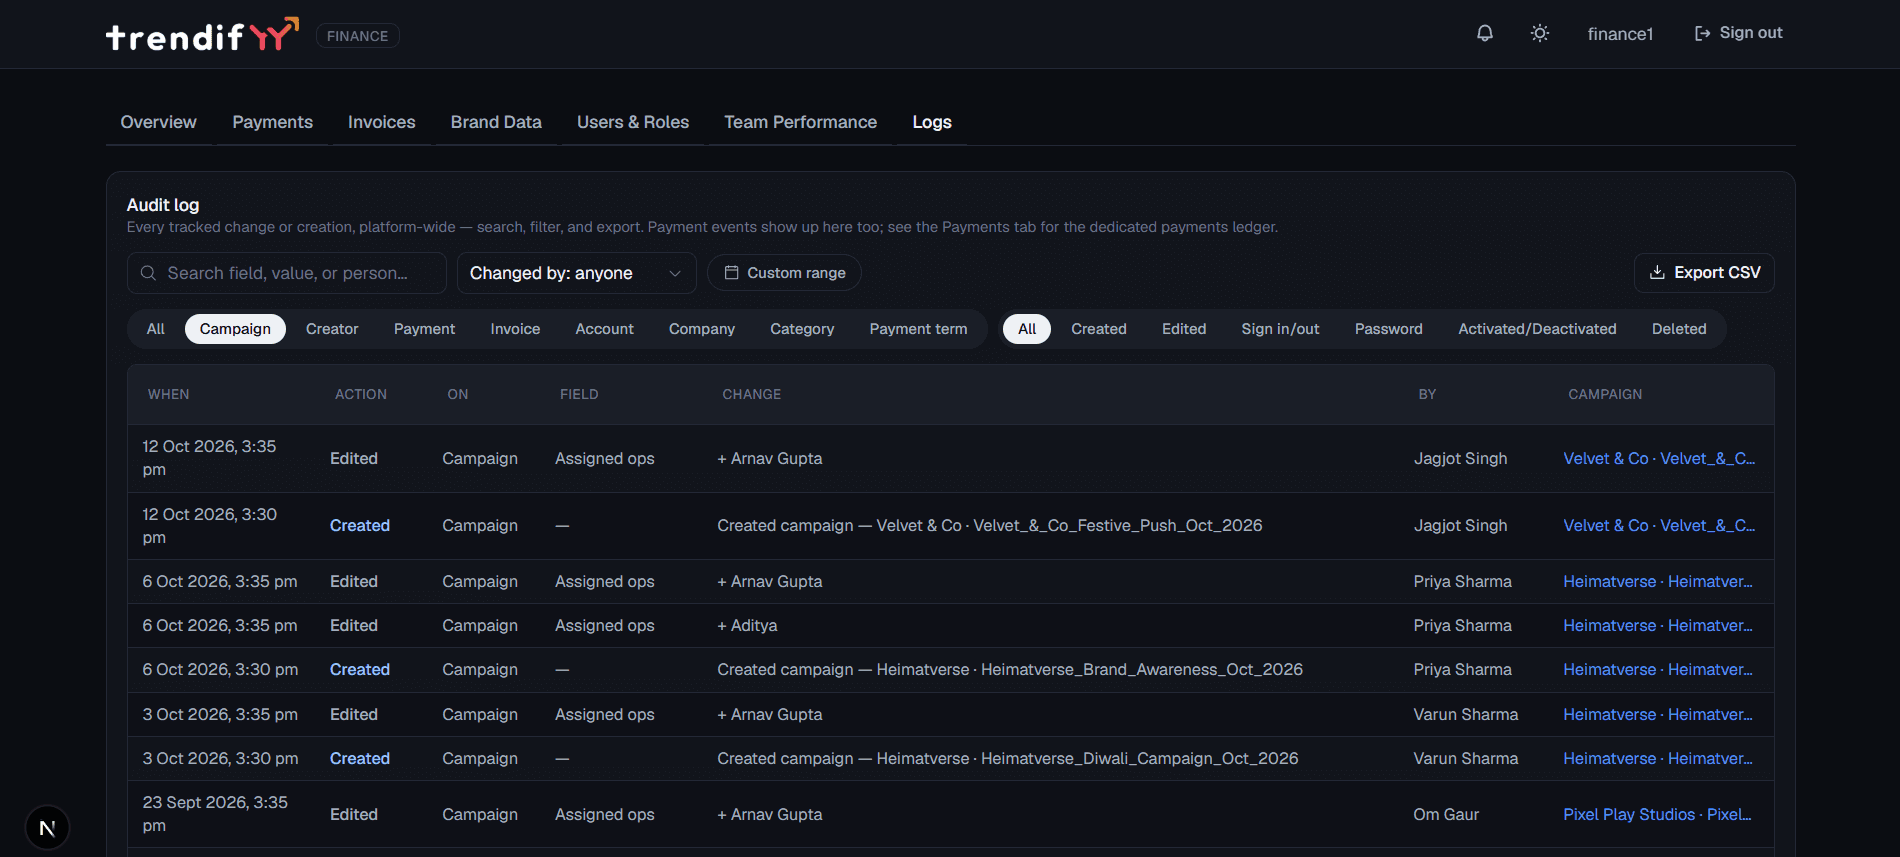Screen dimensions: 1900x857
Task: Click the WHEN column header
Action: 168,394
